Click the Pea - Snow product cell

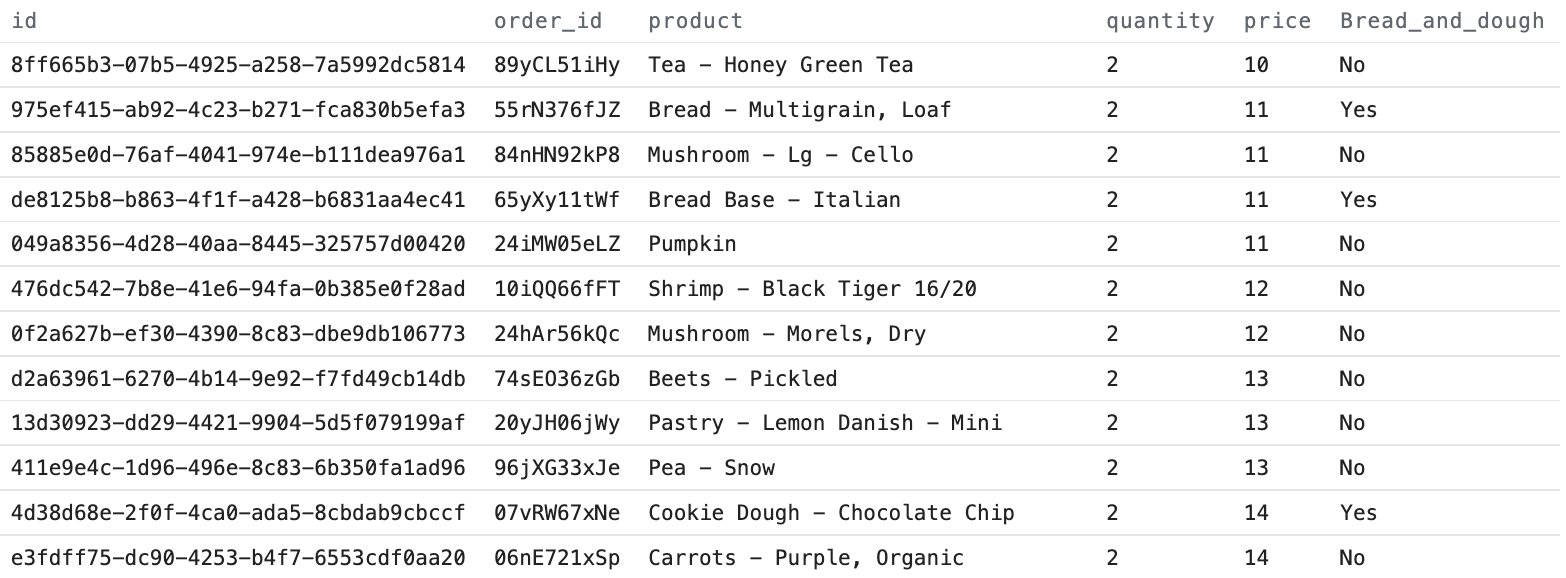point(711,468)
